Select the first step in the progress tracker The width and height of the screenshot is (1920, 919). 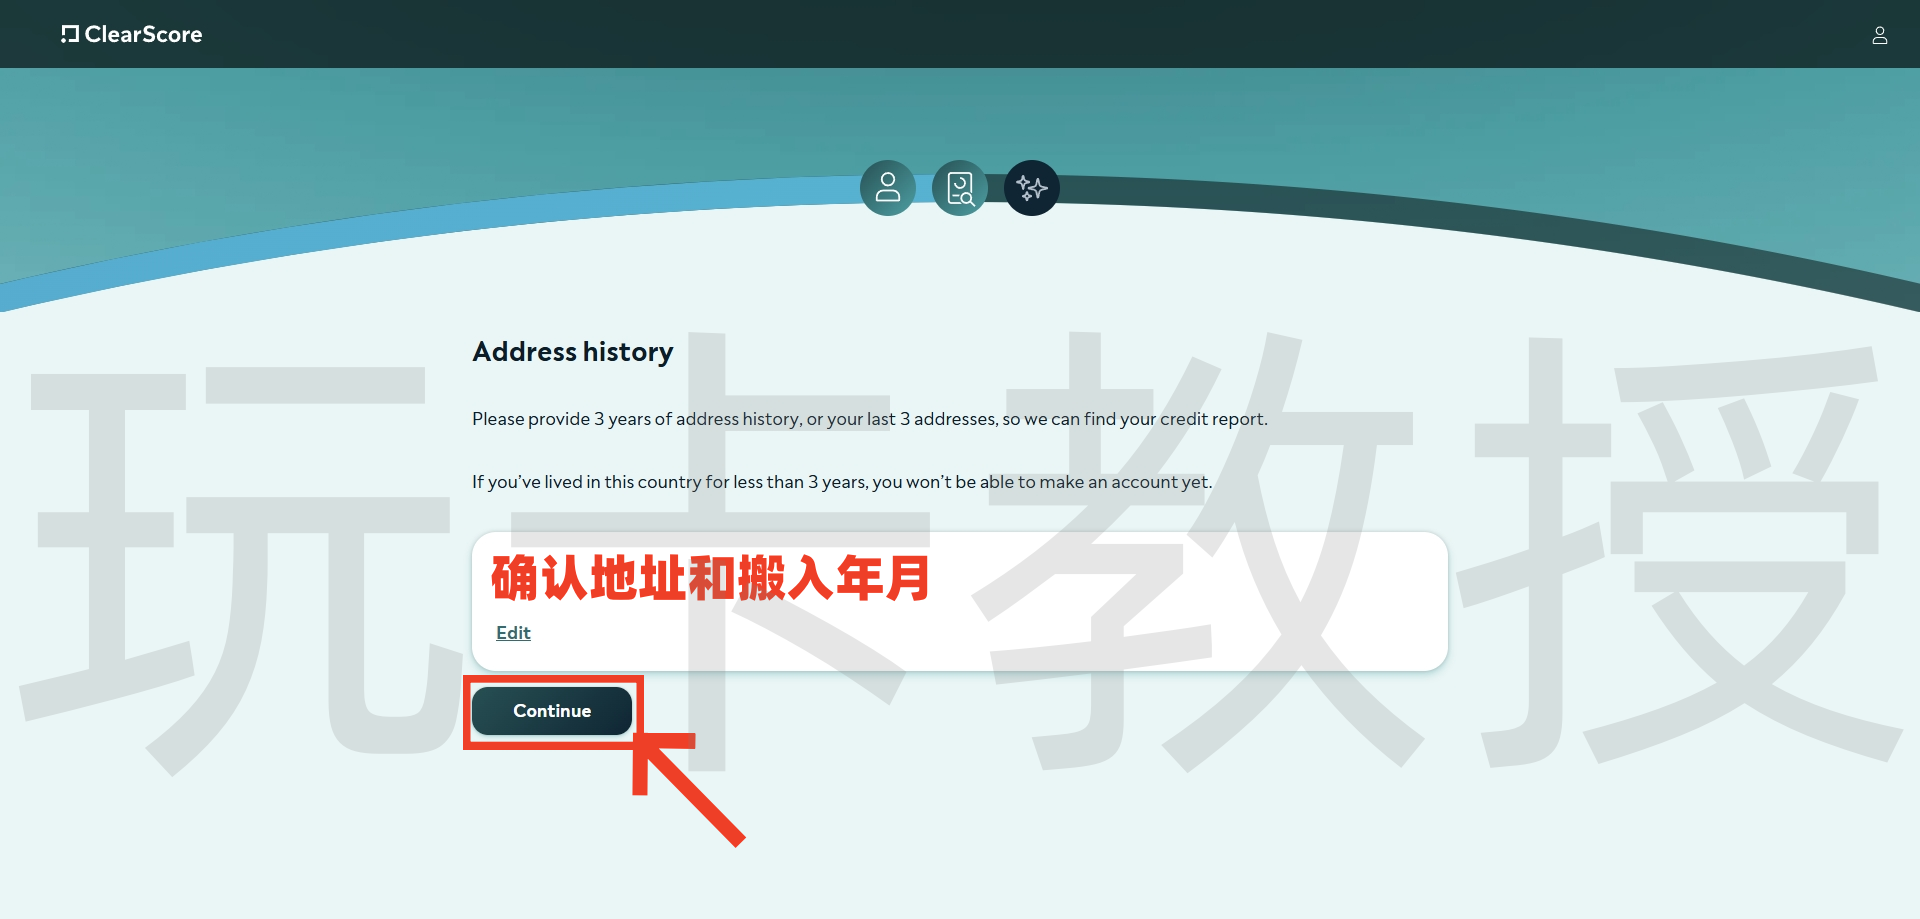click(887, 187)
